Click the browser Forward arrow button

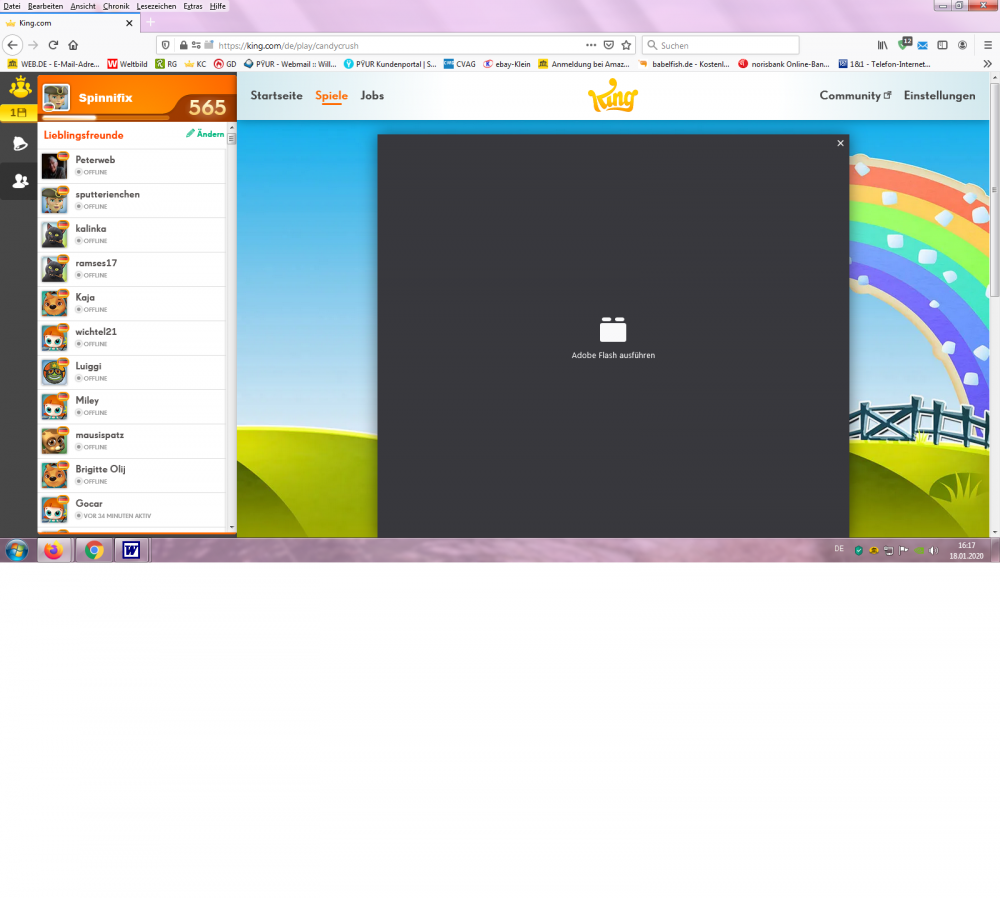33,45
